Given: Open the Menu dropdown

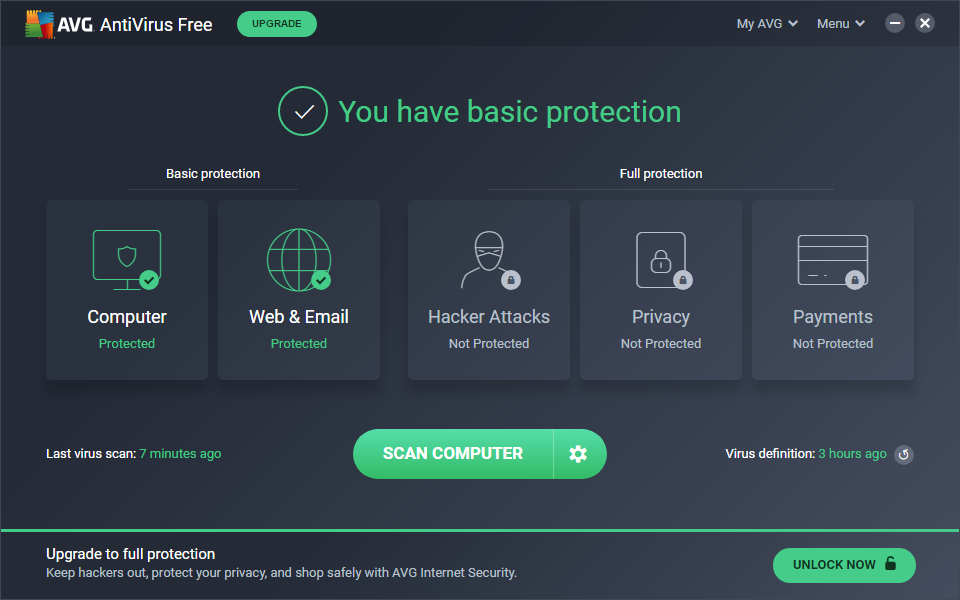Looking at the screenshot, I should click(841, 24).
